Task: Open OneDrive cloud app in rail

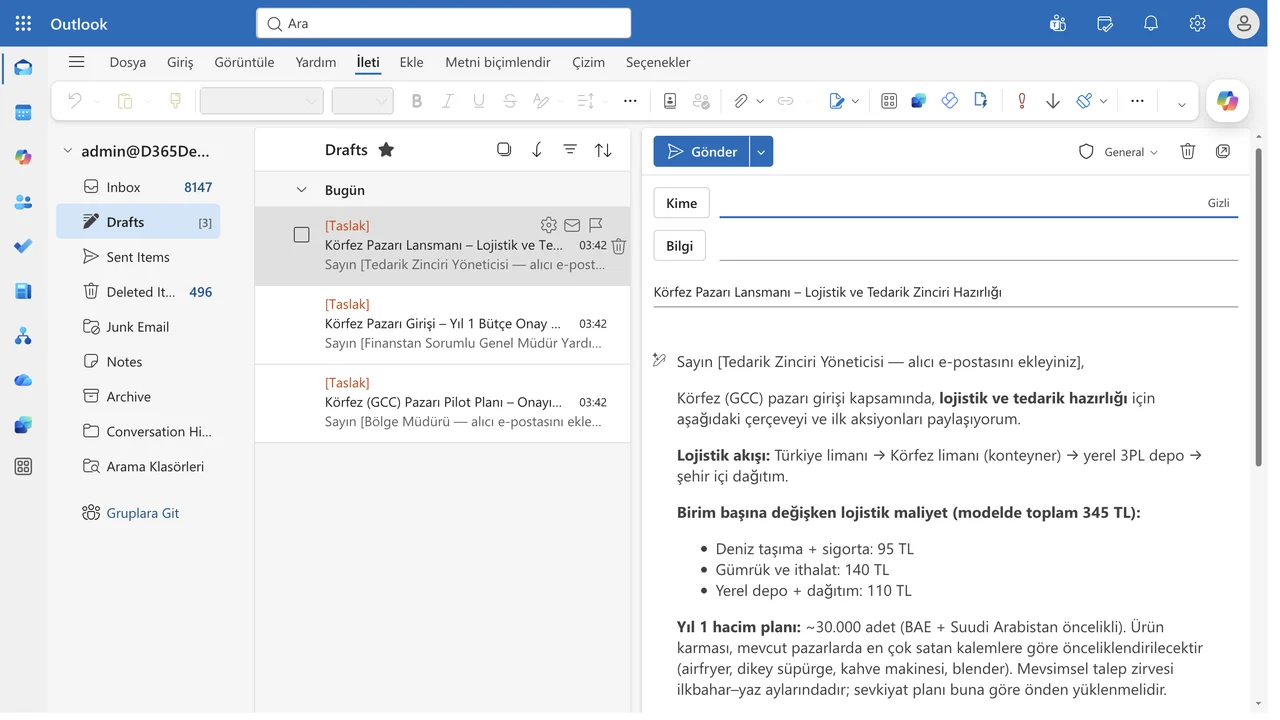Action: 23,380
